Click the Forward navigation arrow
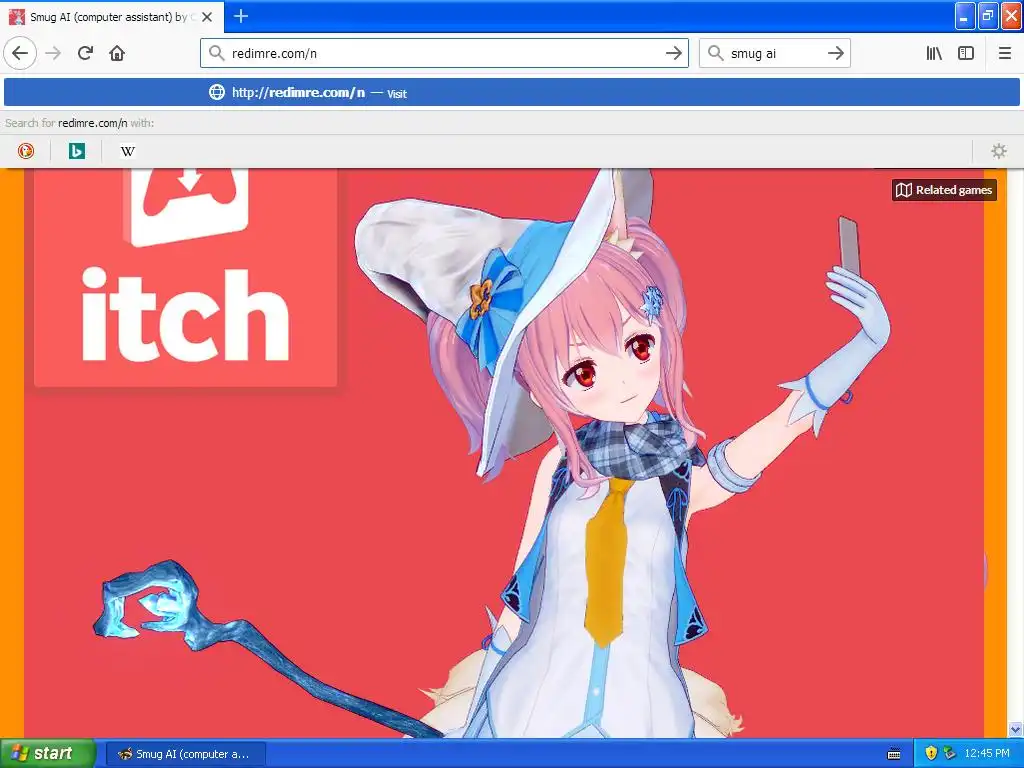This screenshot has width=1024, height=768. pyautogui.click(x=54, y=53)
